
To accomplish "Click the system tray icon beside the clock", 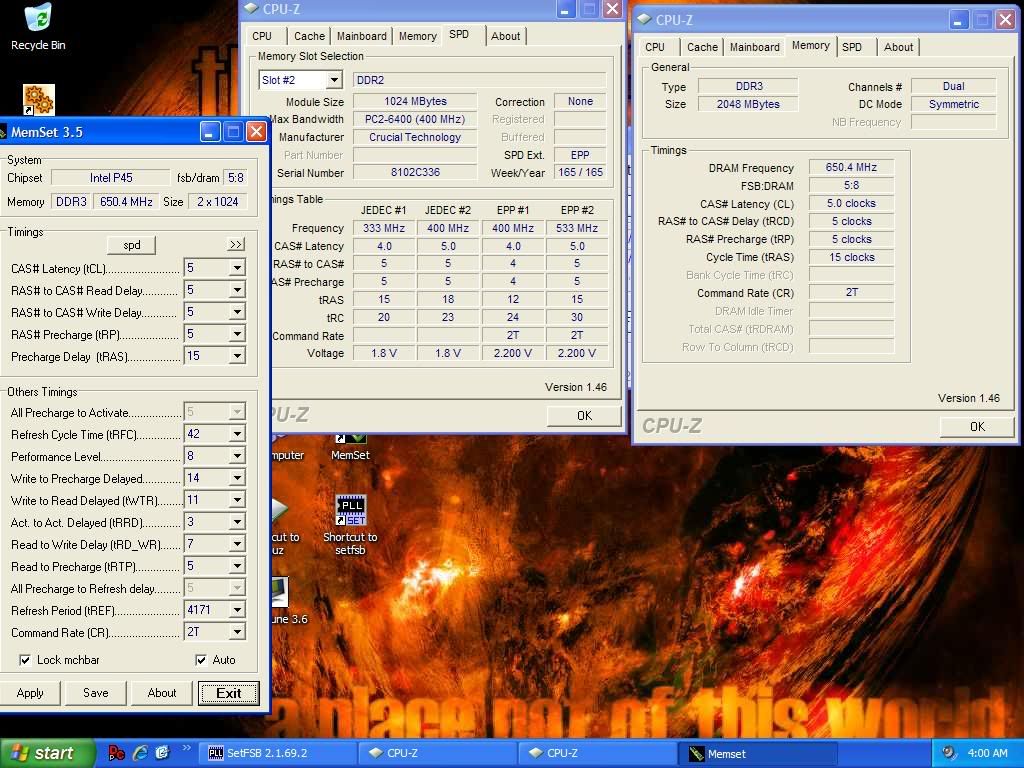I will 949,753.
